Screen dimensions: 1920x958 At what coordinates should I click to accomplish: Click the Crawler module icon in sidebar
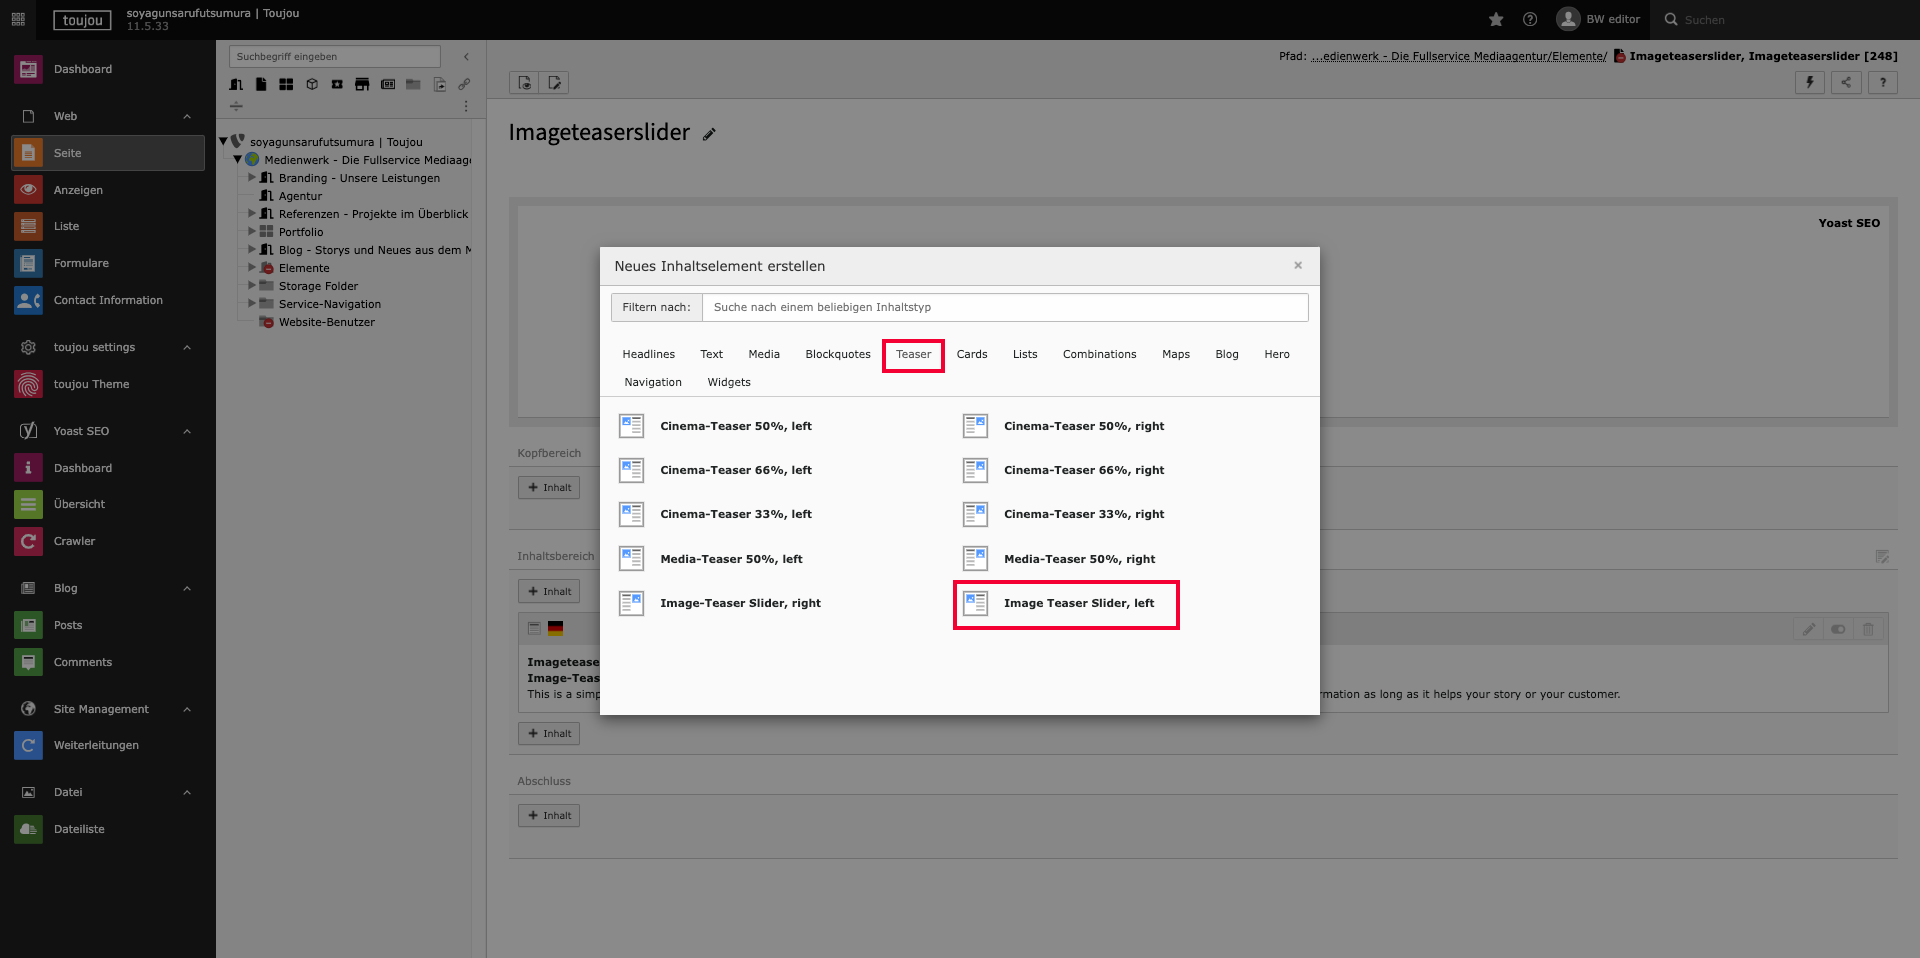click(x=28, y=541)
